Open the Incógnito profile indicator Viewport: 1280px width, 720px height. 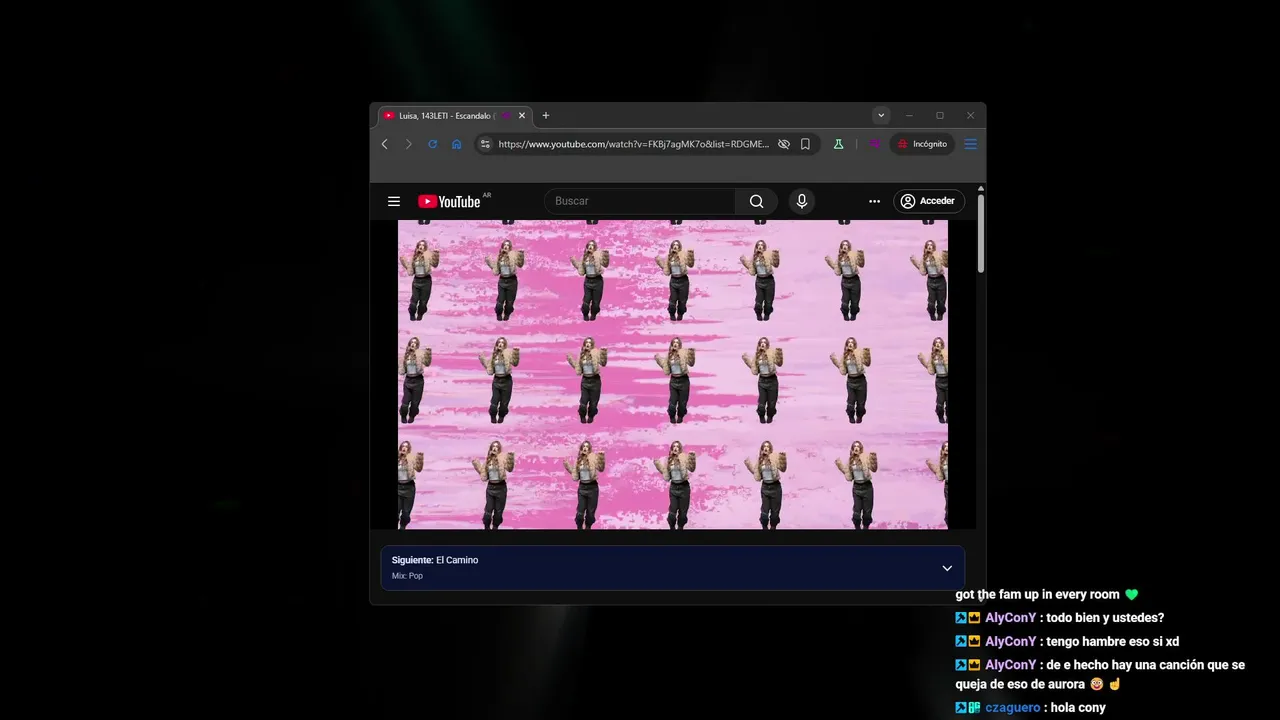[922, 144]
